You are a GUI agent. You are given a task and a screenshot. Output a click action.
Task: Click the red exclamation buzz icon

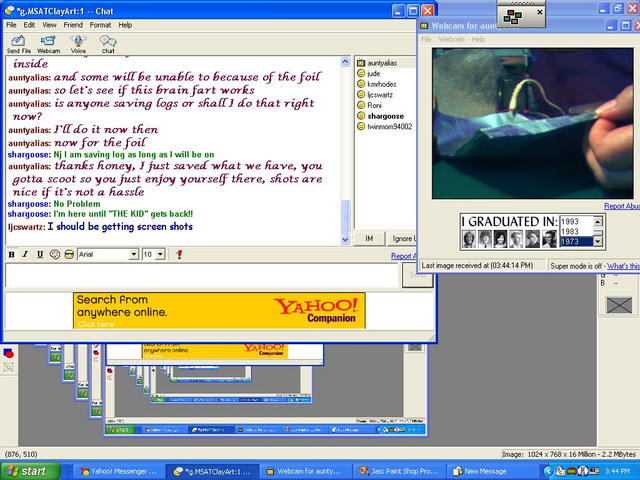click(179, 254)
